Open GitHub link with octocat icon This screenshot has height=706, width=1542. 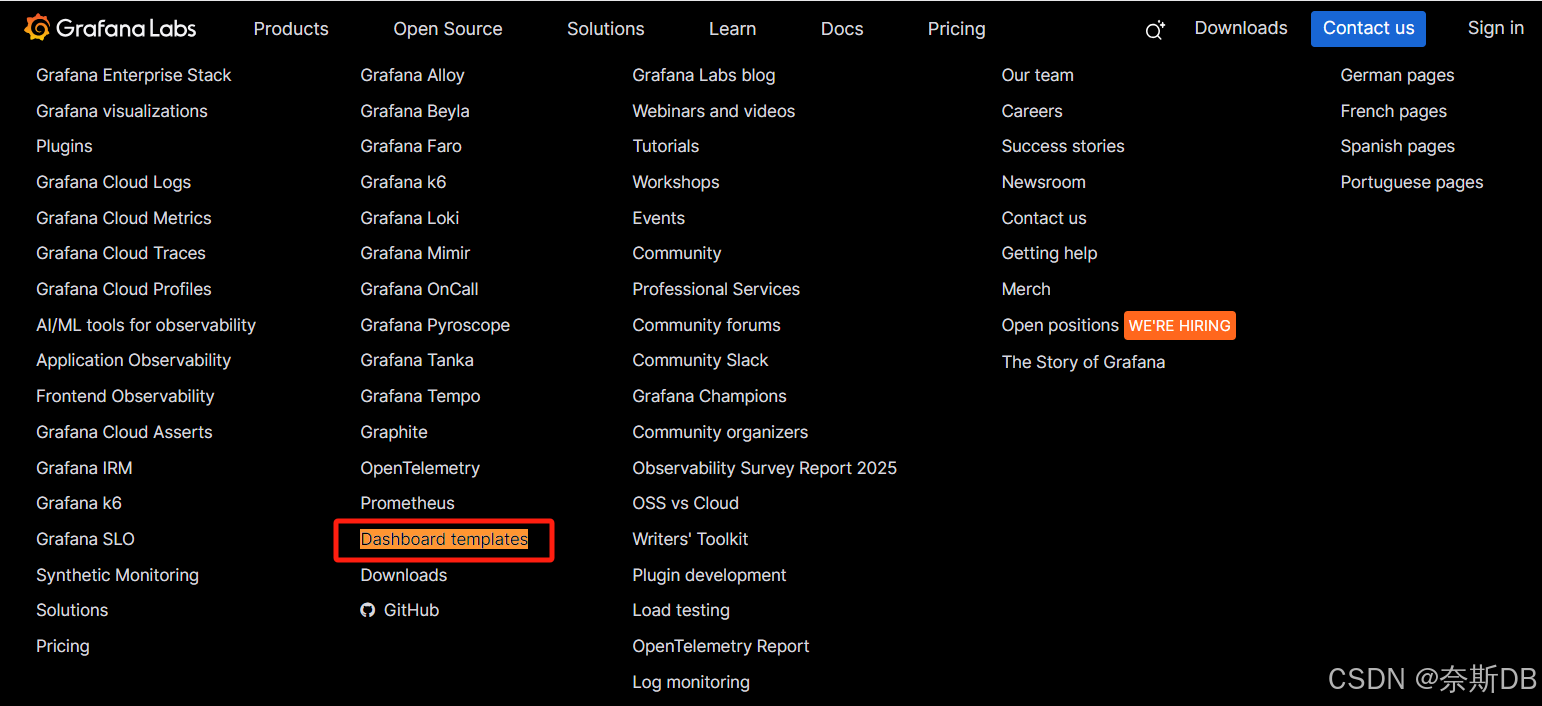400,610
